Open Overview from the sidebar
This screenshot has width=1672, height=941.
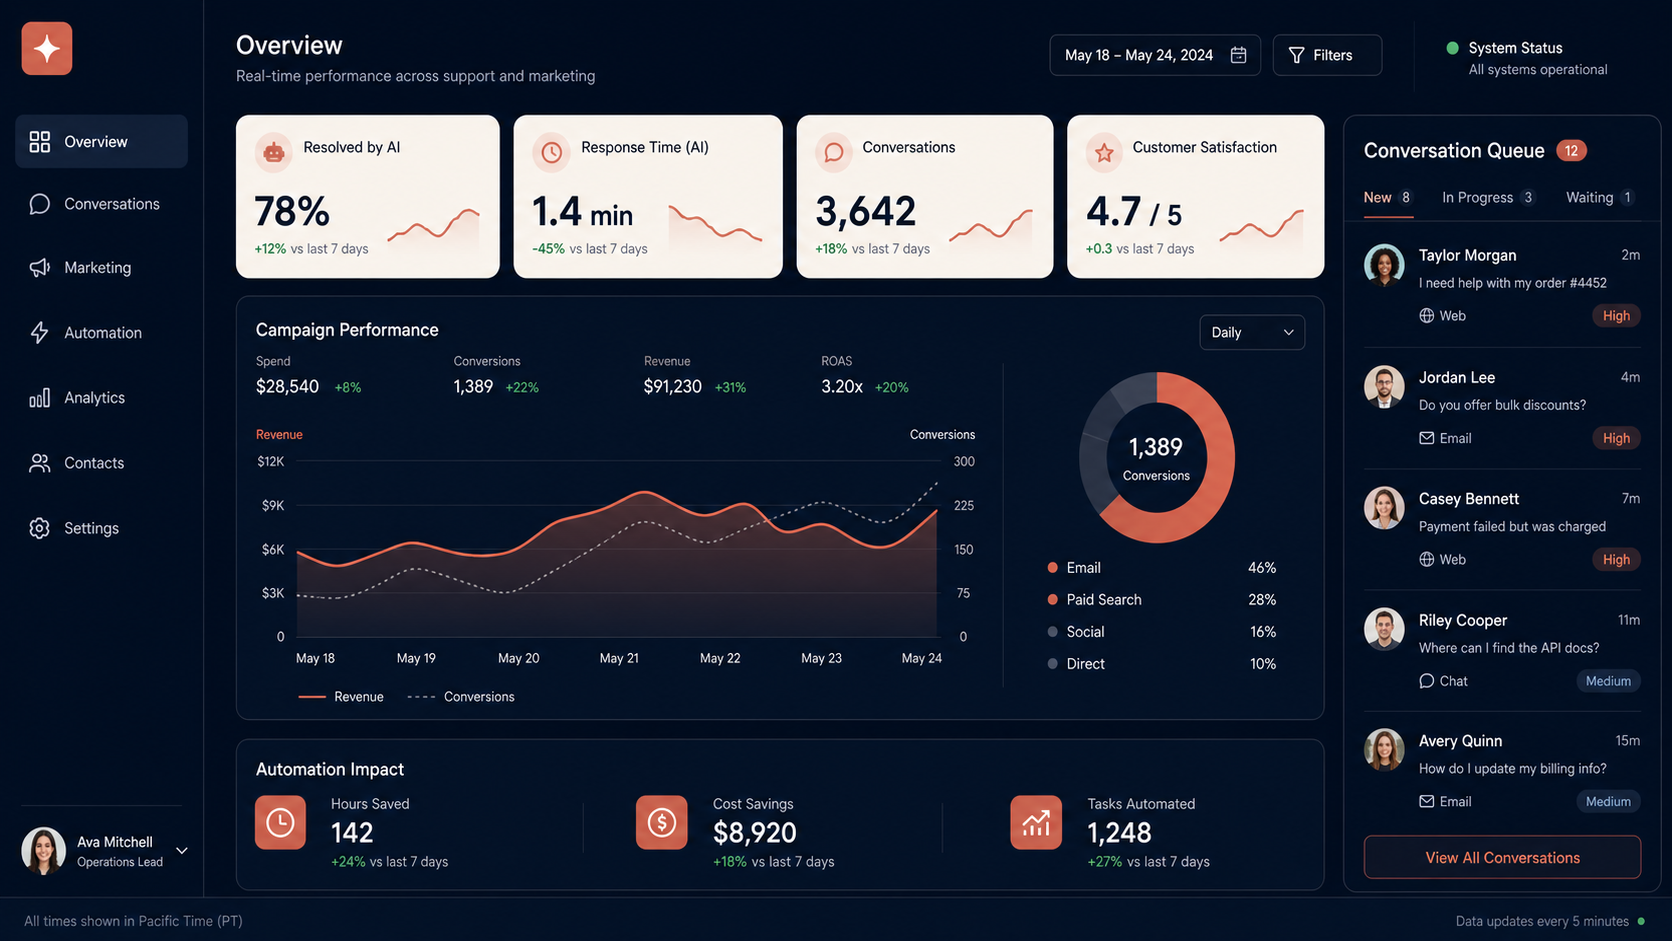(101, 141)
